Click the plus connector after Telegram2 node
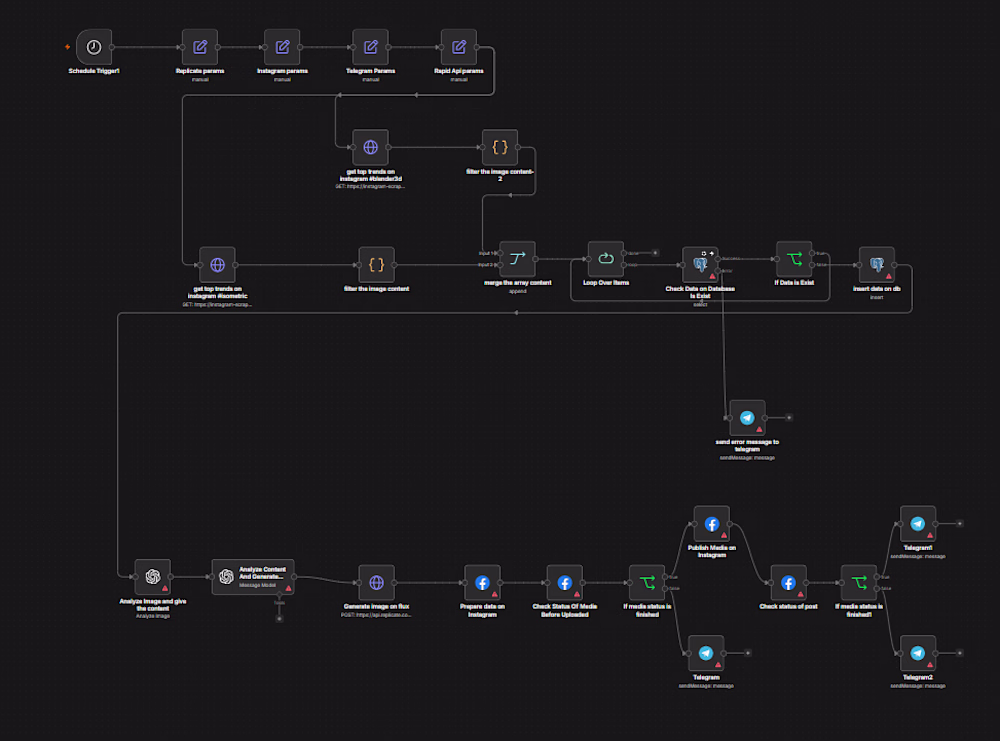 click(959, 653)
